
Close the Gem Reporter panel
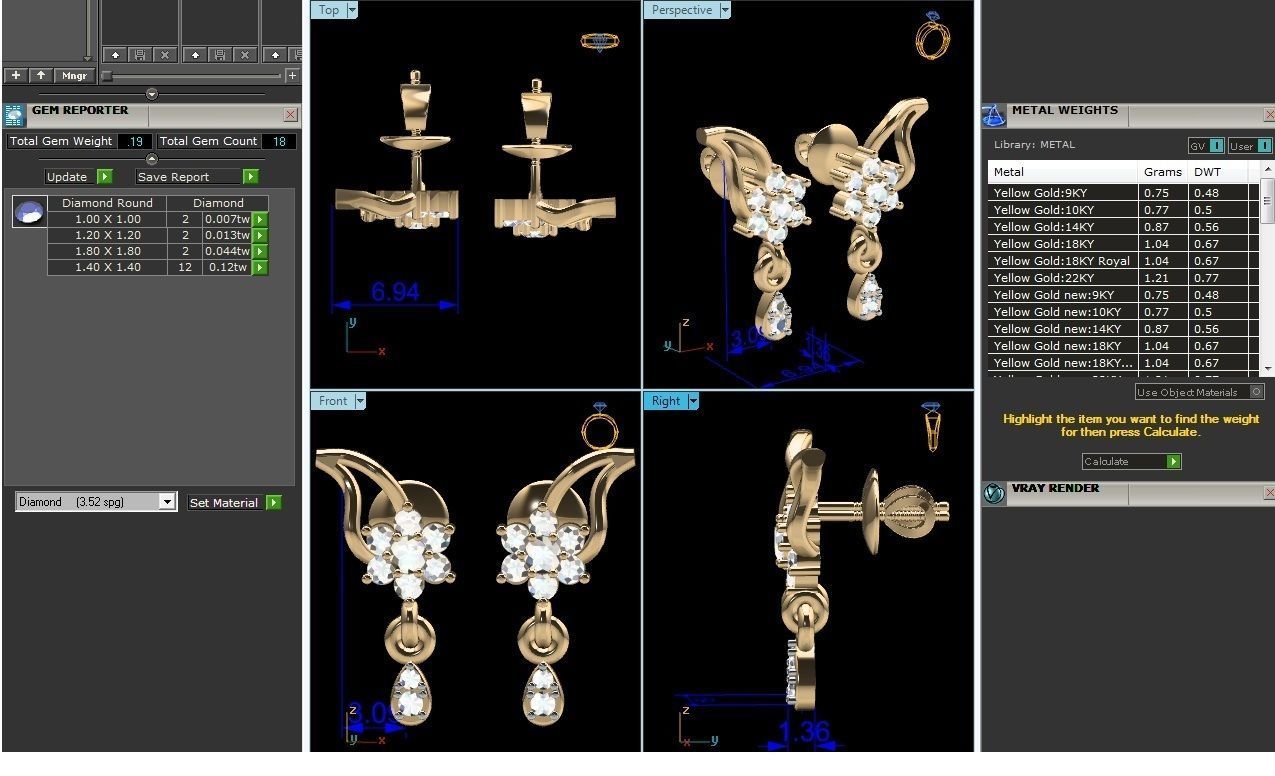pos(290,115)
